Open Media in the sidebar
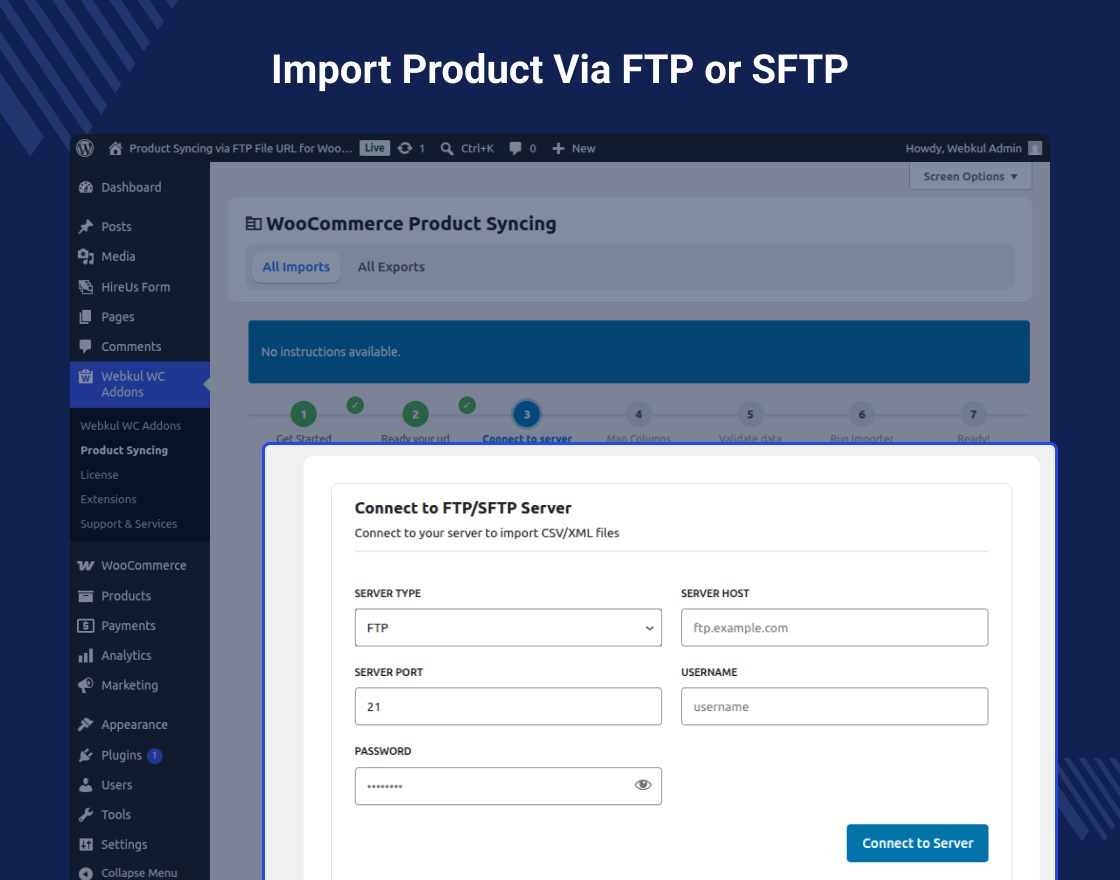Screen dimensions: 1120x880 tap(118, 256)
